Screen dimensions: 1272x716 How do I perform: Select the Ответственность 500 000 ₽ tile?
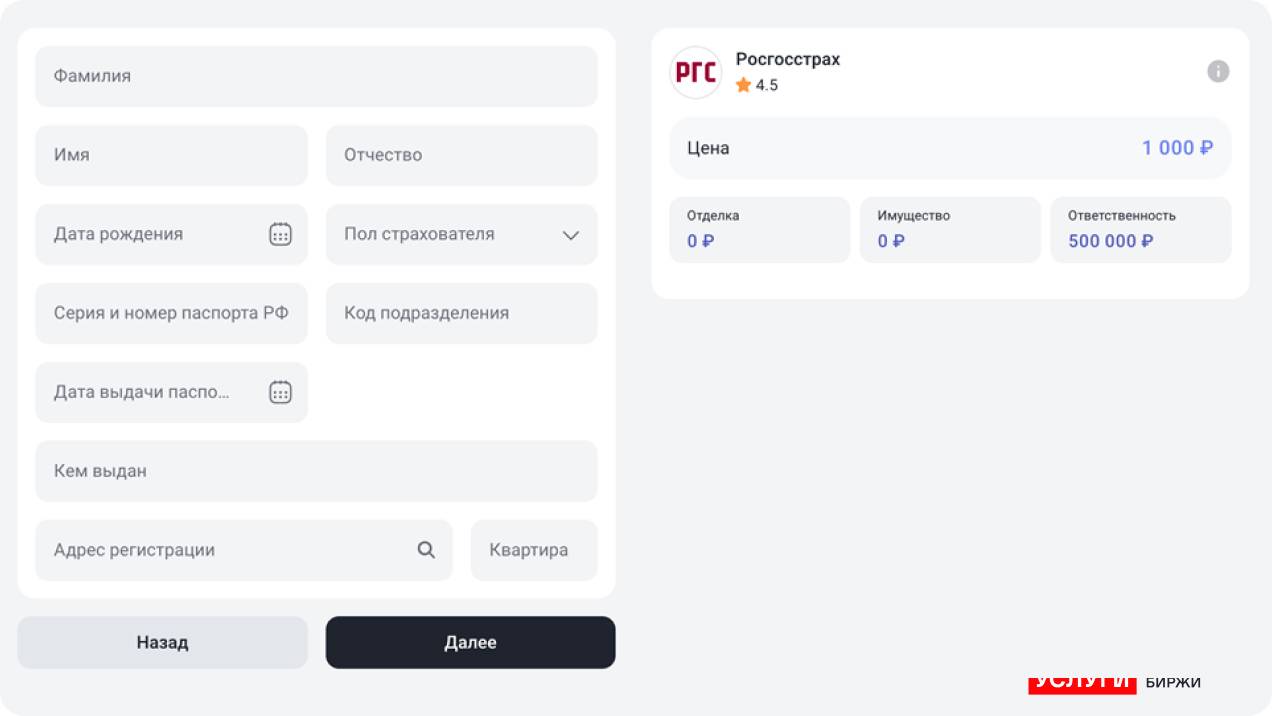point(1140,229)
